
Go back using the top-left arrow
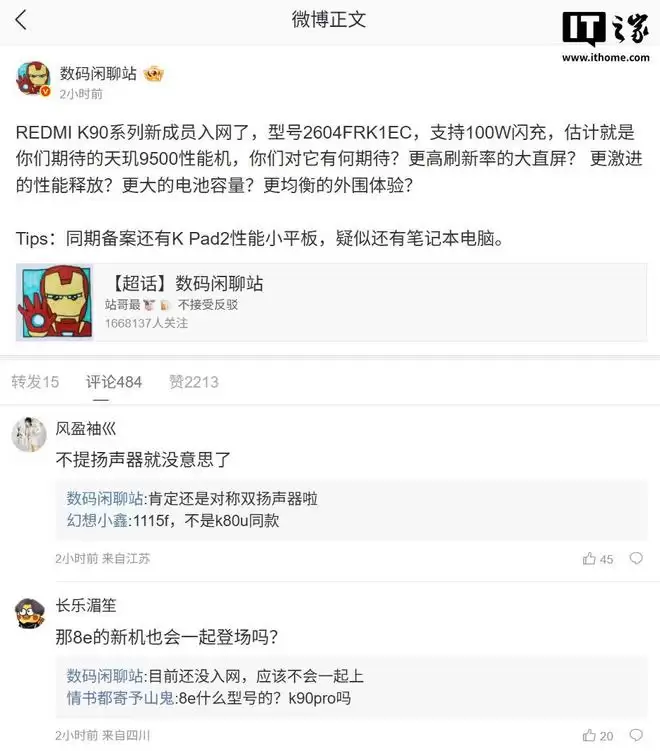tap(21, 20)
